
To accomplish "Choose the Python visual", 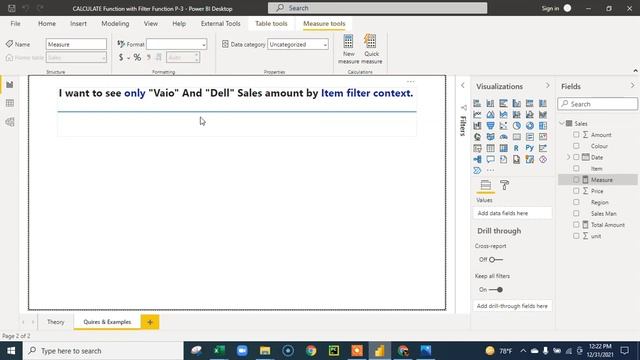I will pyautogui.click(x=530, y=148).
